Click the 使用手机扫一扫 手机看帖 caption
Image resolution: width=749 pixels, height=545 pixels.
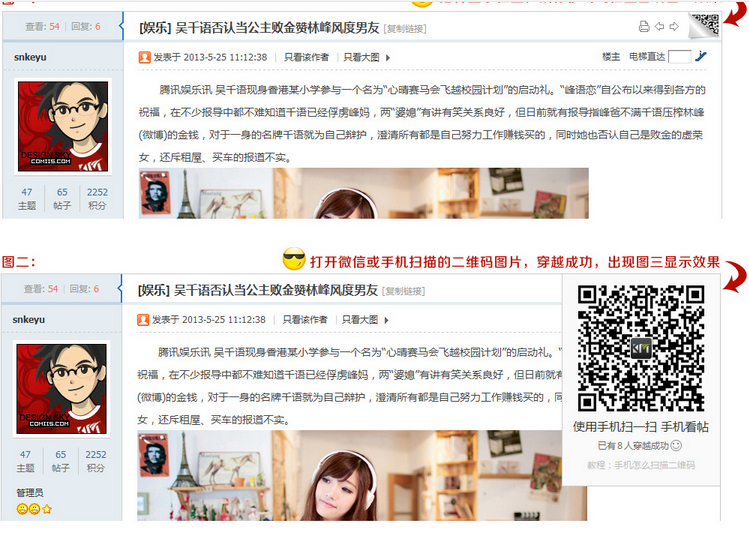pos(641,427)
